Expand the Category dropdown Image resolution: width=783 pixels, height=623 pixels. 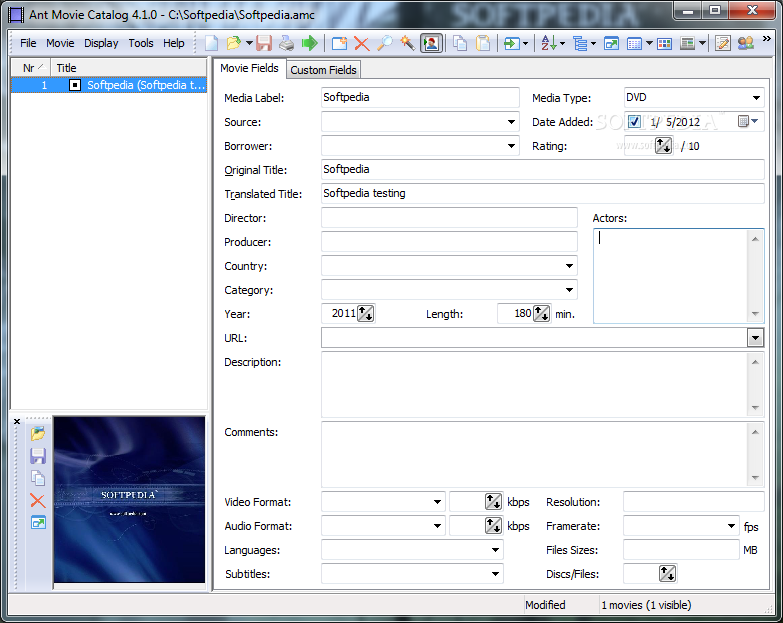tap(569, 290)
